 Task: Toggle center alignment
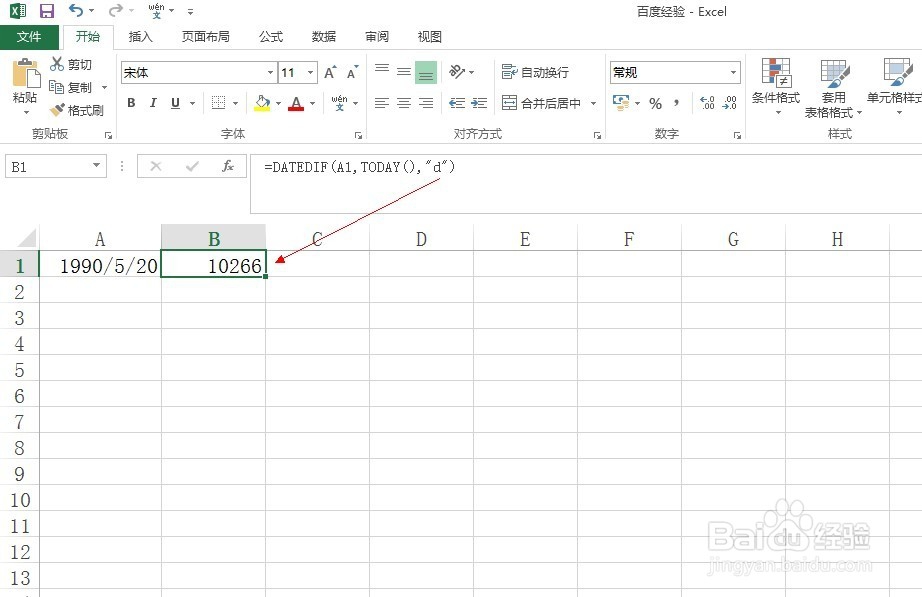[402, 103]
